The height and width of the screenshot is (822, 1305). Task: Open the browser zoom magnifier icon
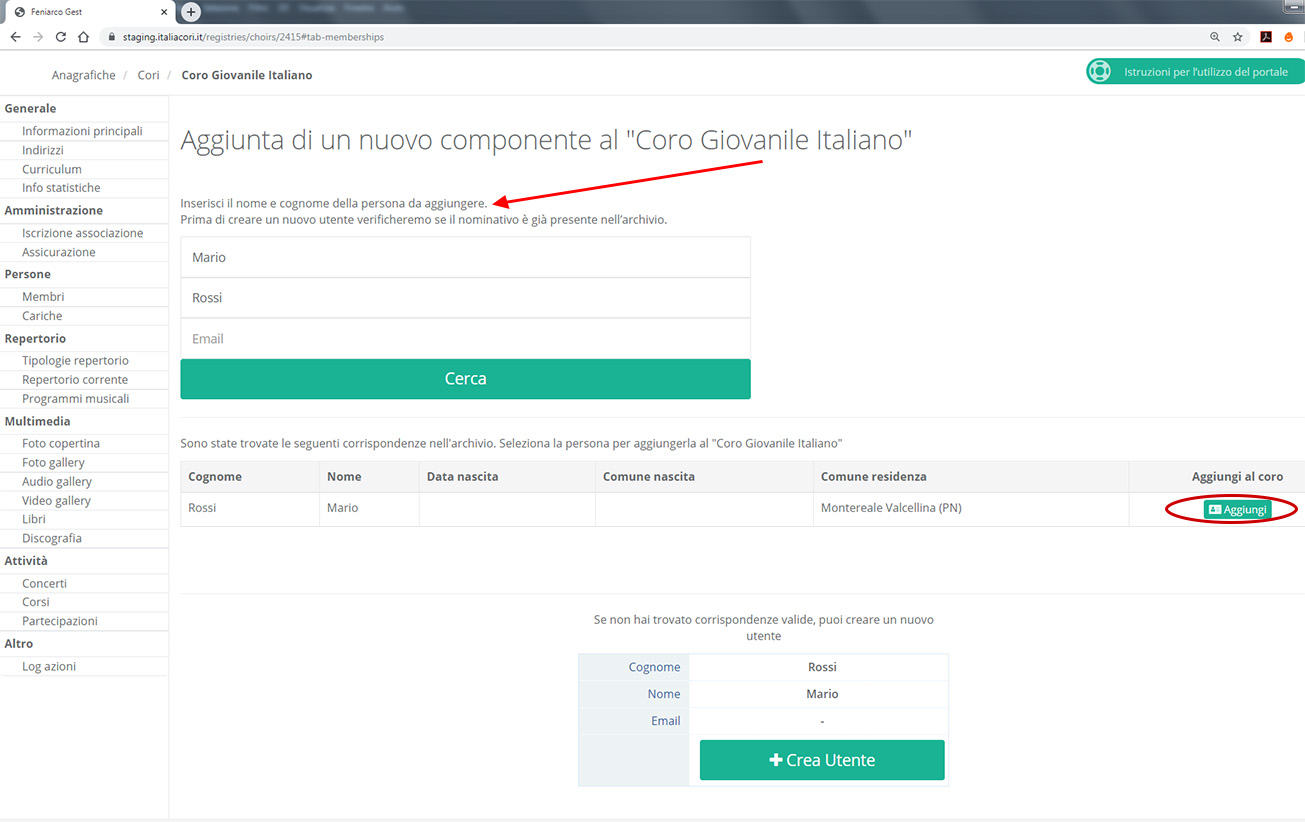click(1215, 37)
